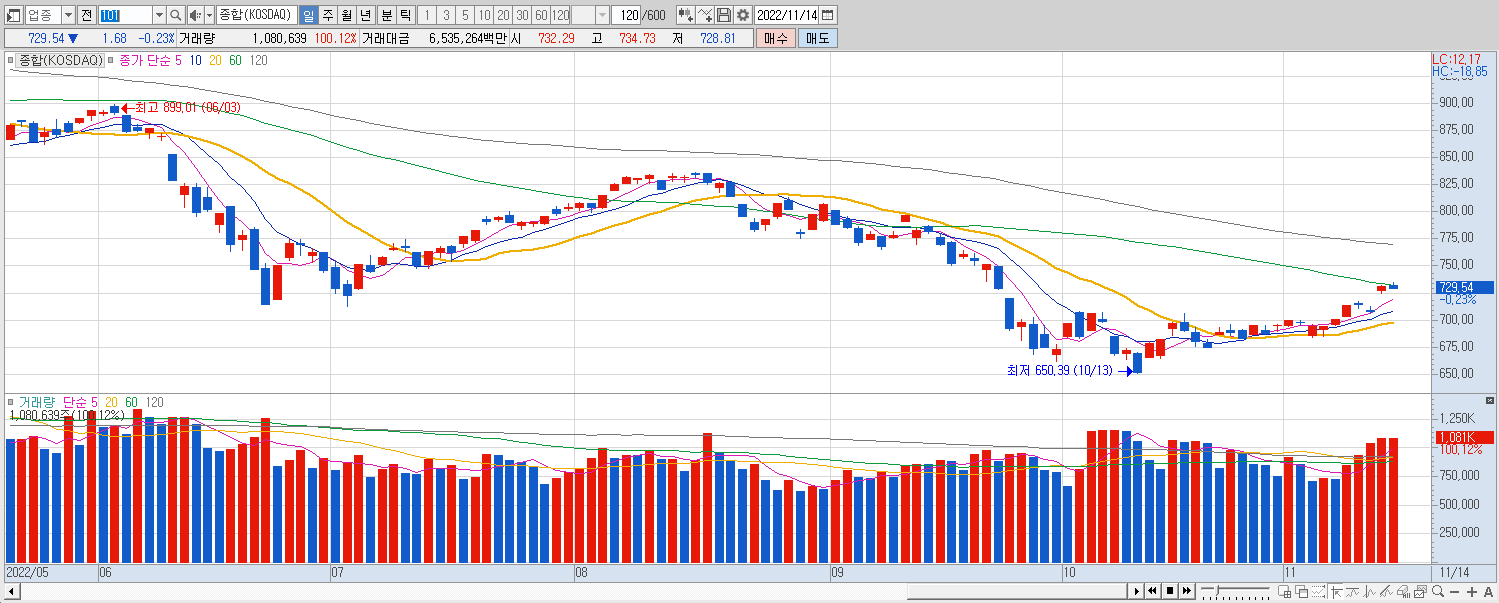
Task: Switch to the 주 (weekly) period
Action: click(327, 15)
